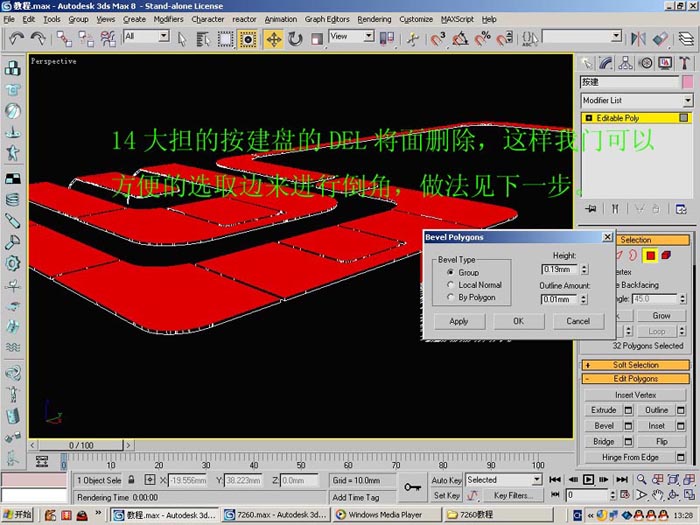
Task: Open the Customize menu
Action: click(416, 19)
